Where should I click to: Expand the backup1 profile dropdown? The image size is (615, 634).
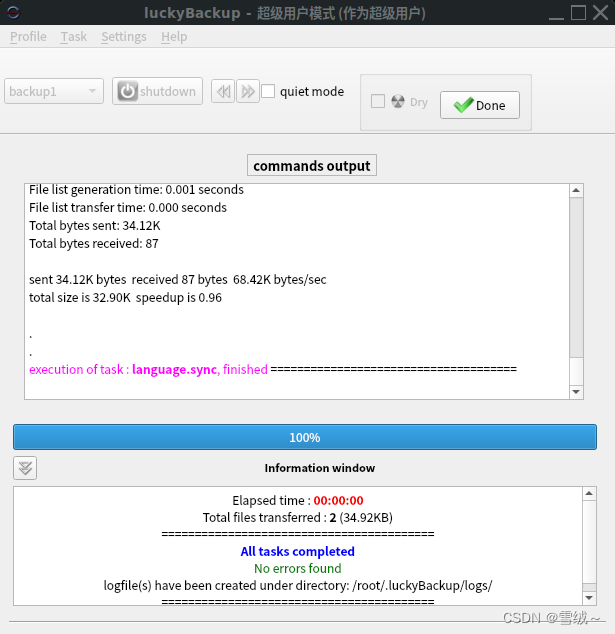coord(54,91)
